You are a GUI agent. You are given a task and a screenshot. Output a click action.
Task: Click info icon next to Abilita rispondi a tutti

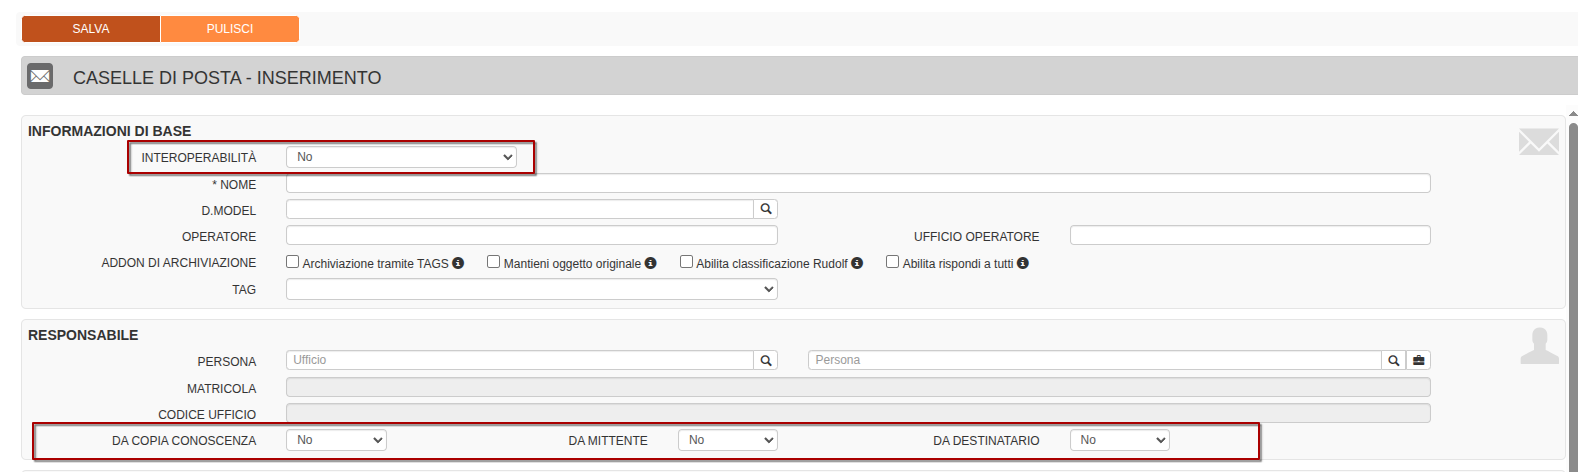1023,263
